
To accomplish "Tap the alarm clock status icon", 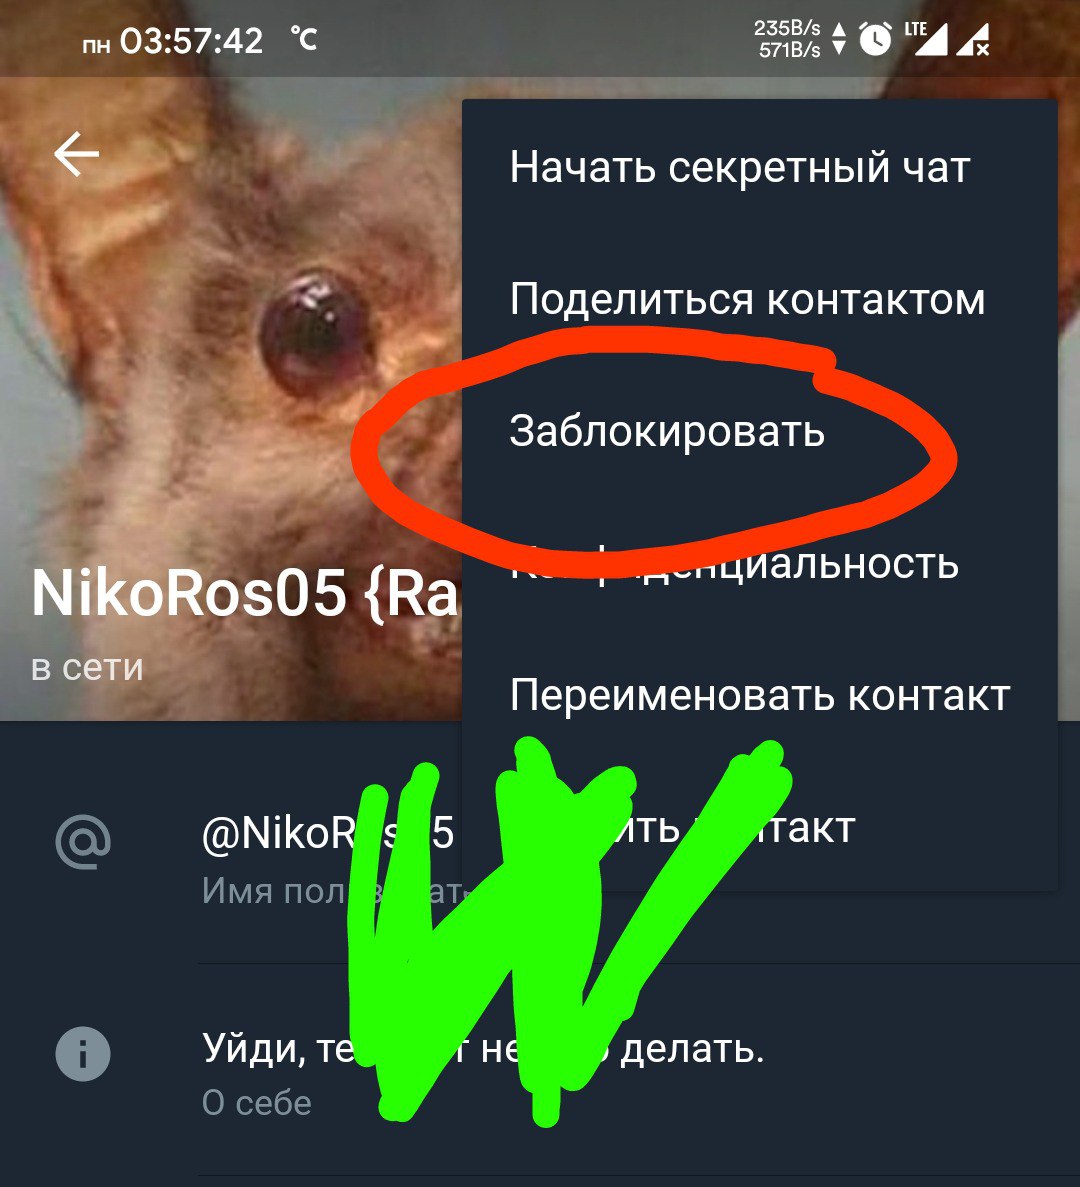I will tap(875, 39).
